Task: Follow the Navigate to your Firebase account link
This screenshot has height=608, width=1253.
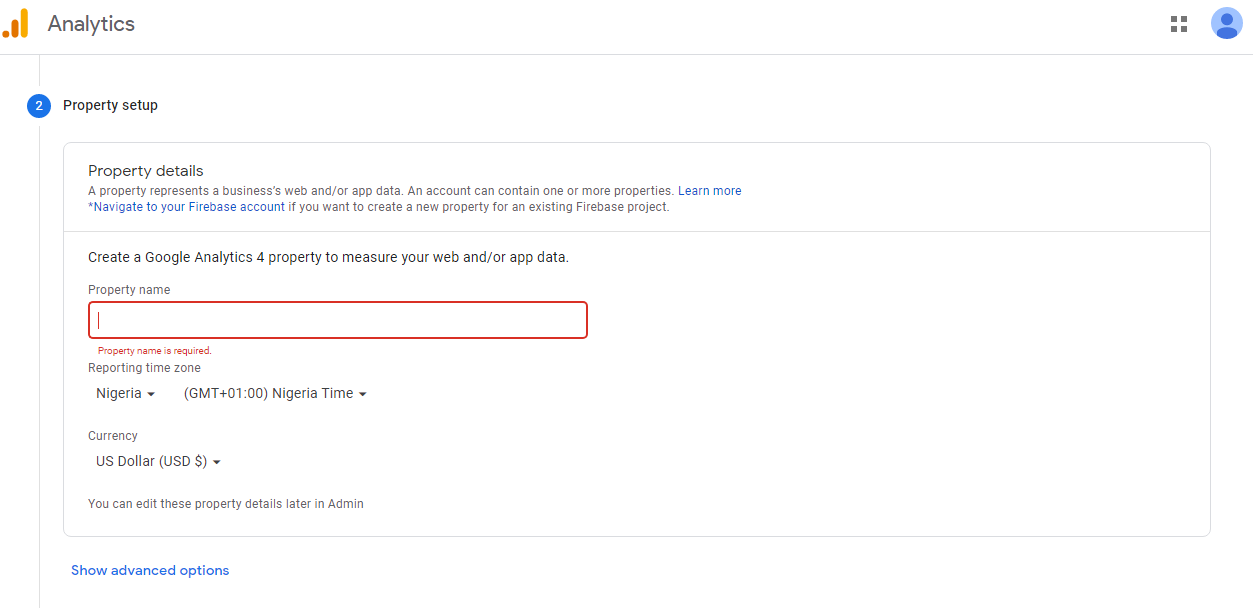Action: point(187,207)
